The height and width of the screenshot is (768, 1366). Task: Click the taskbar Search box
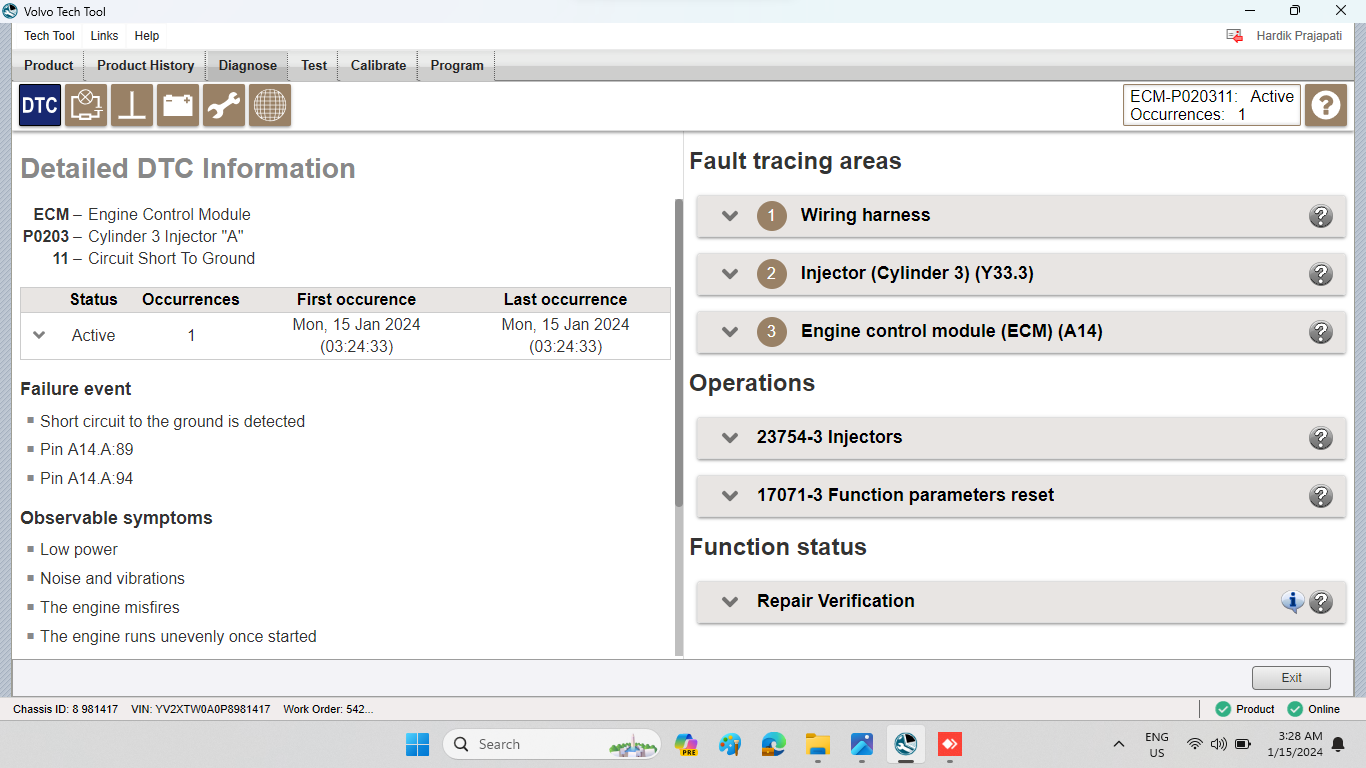tap(551, 744)
